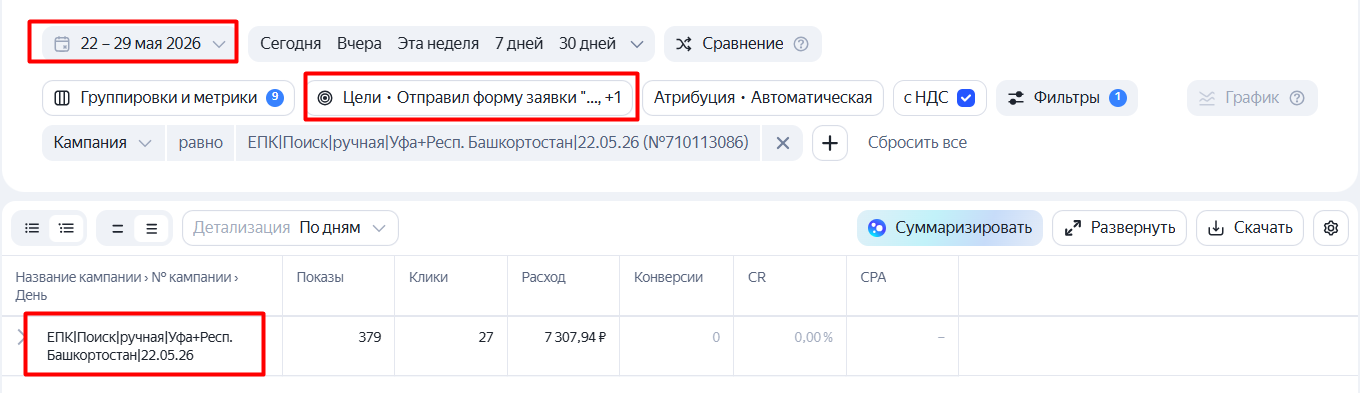Open Сравнение help question icon
Image resolution: width=1360 pixels, height=393 pixels.
(x=800, y=44)
